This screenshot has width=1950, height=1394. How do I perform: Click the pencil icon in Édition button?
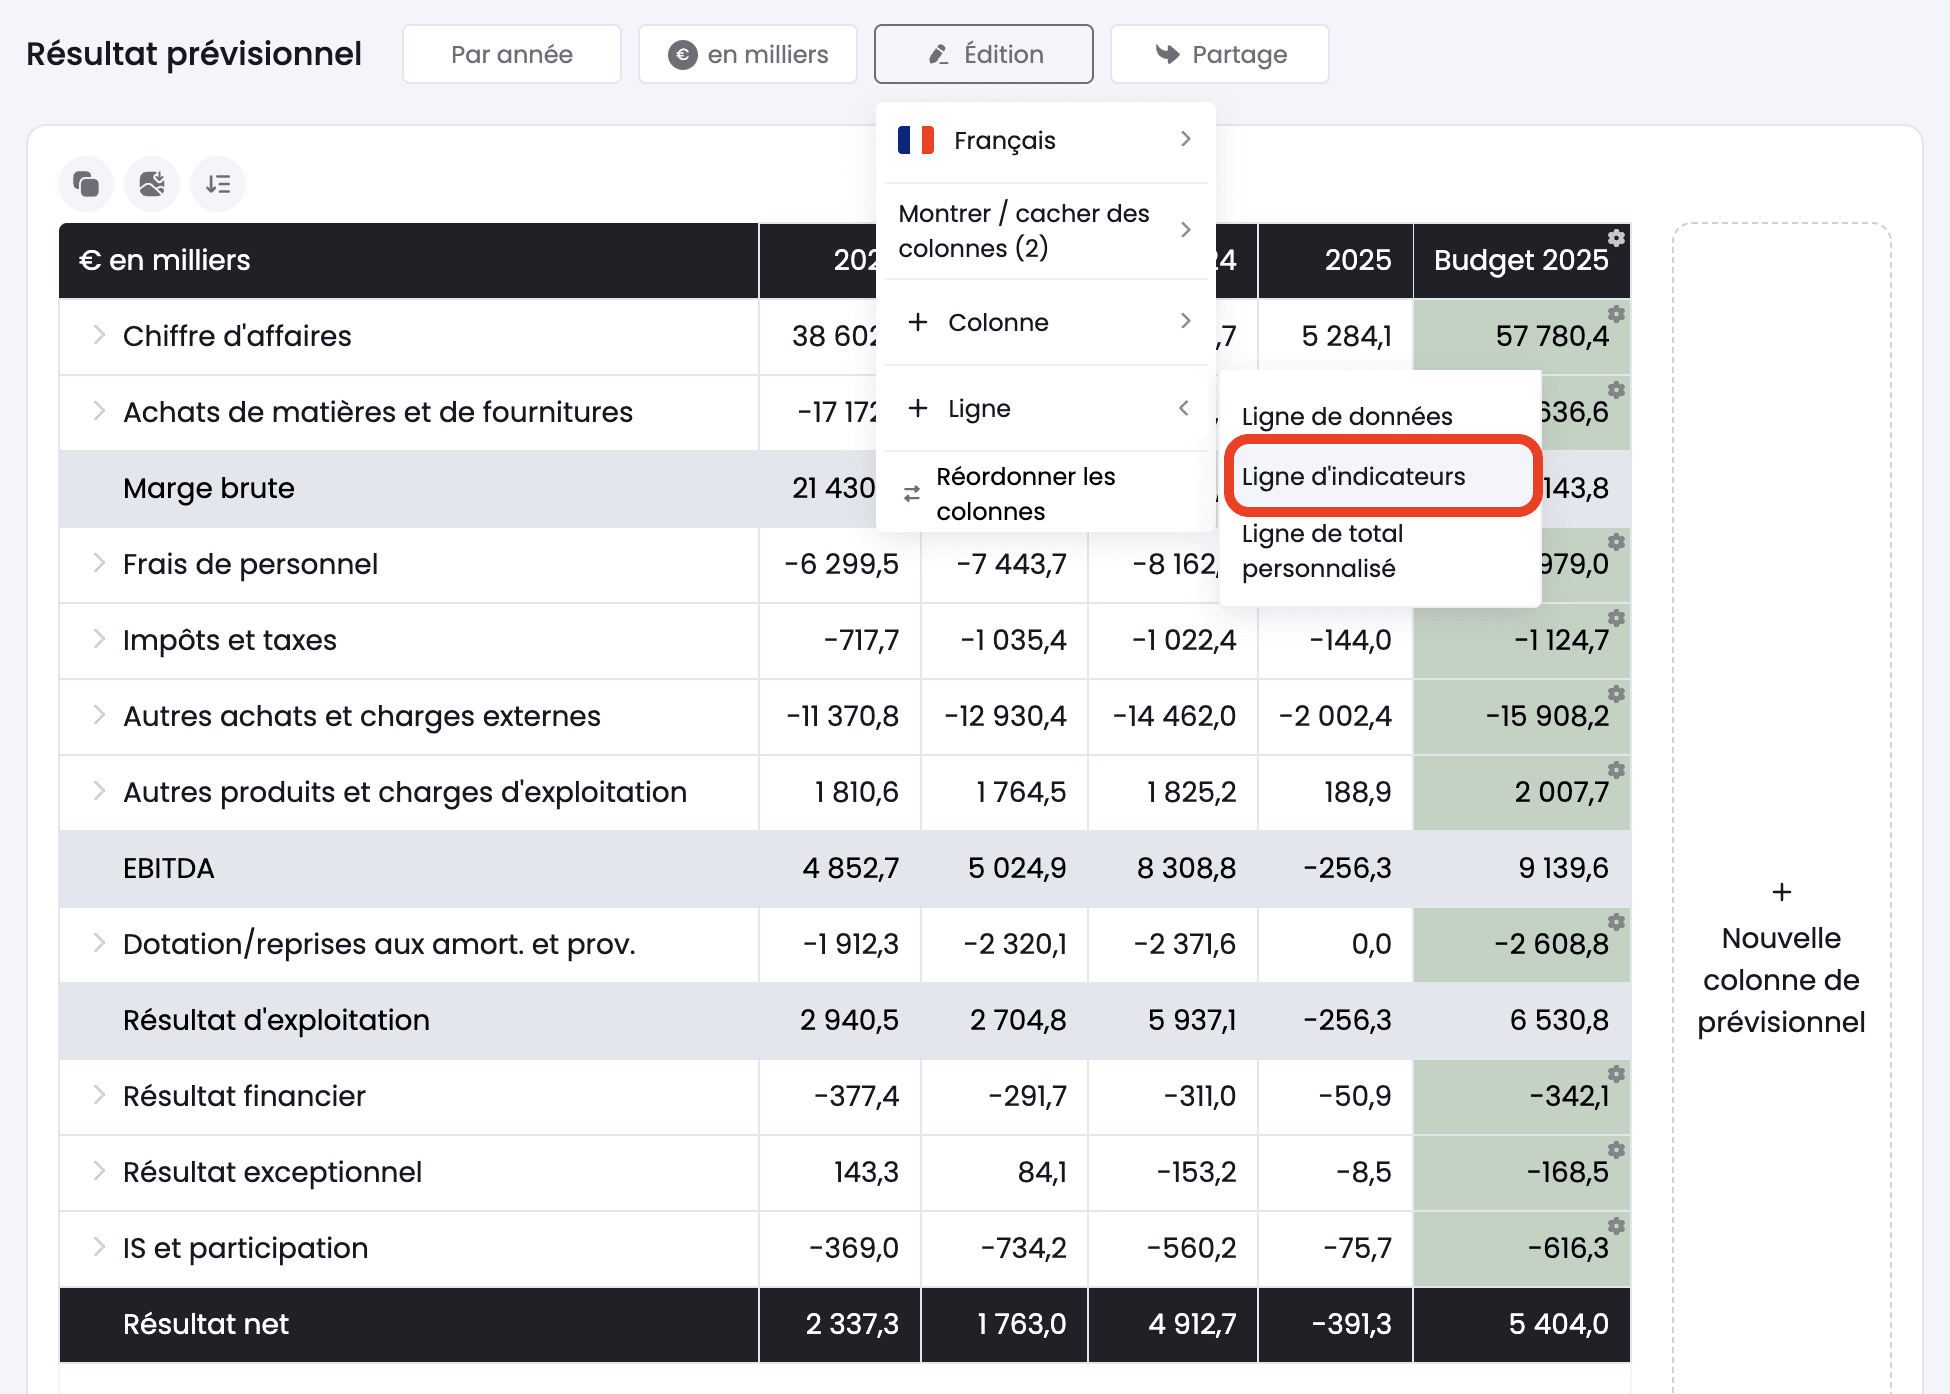click(x=938, y=54)
